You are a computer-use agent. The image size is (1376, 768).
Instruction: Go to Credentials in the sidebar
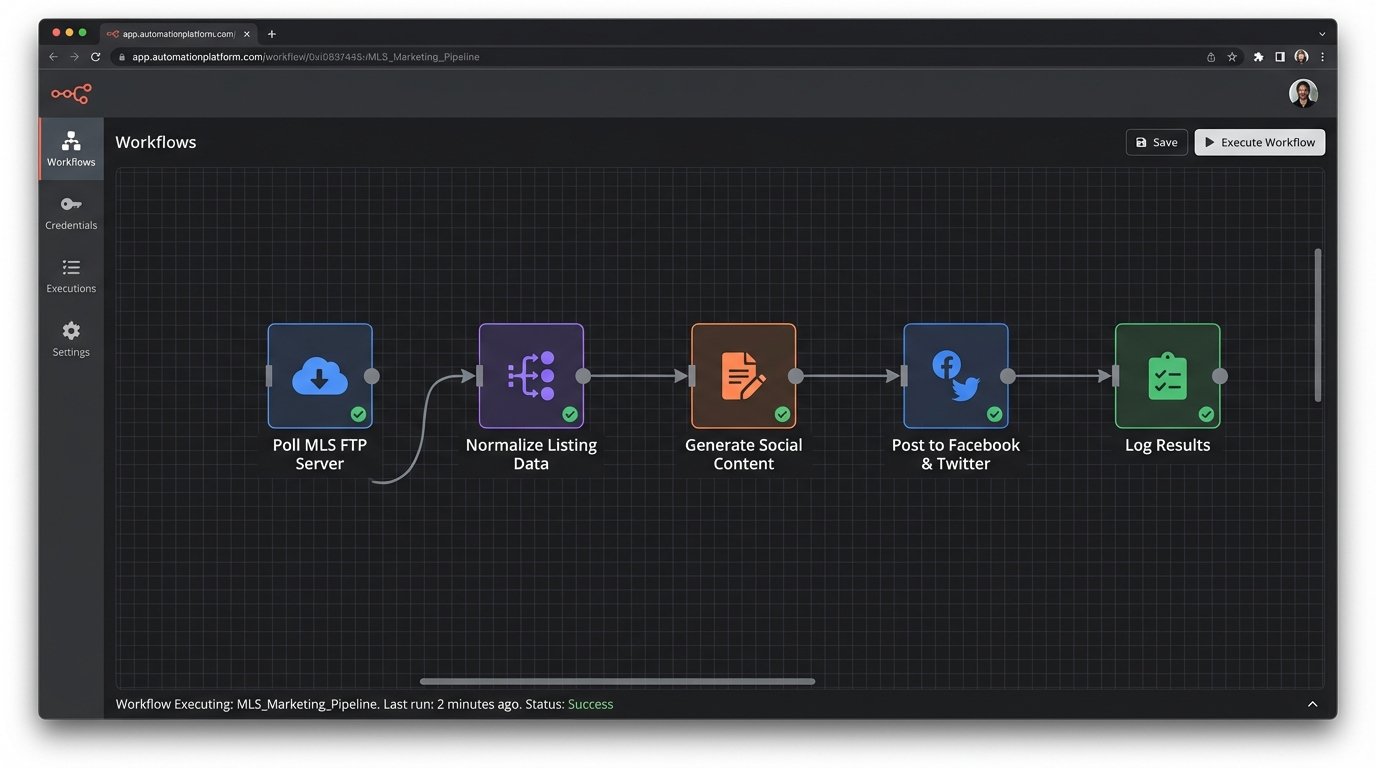[x=71, y=213]
